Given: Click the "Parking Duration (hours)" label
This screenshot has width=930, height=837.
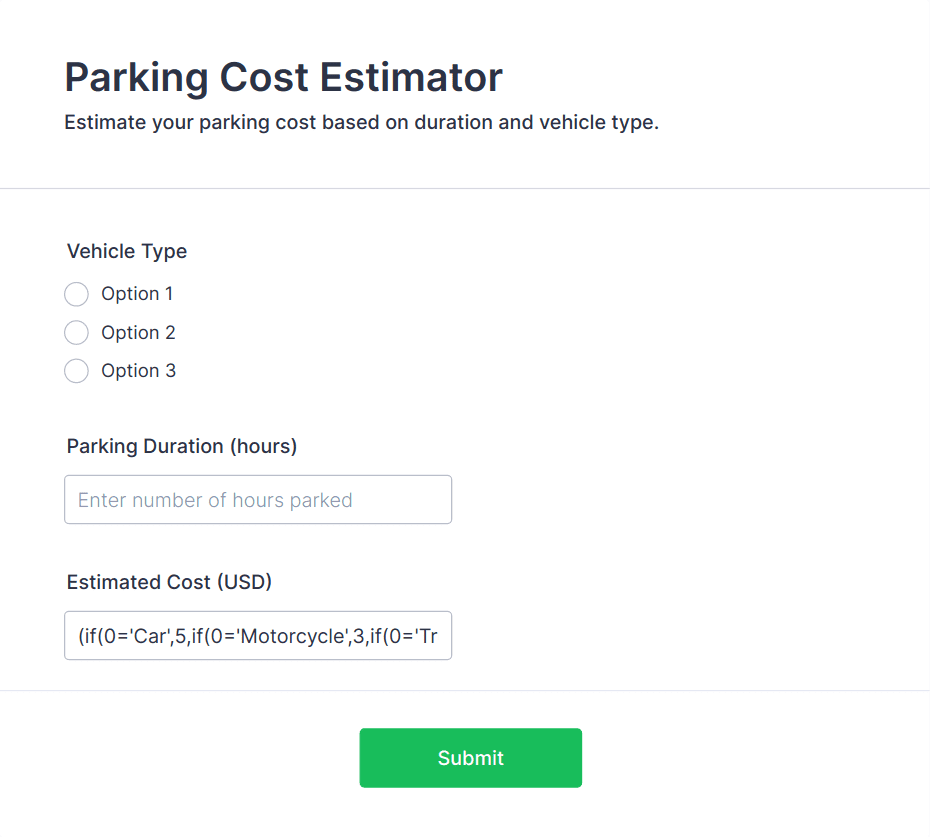Looking at the screenshot, I should pos(182,446).
